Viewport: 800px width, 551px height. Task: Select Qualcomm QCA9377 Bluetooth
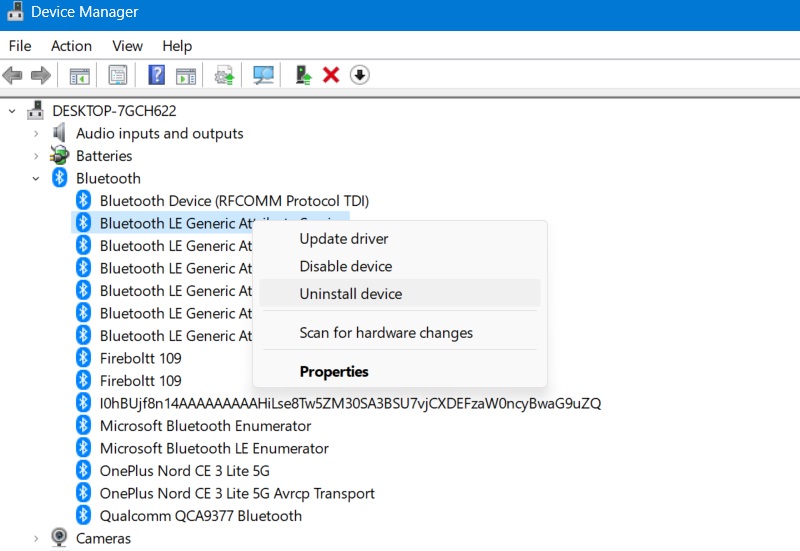[x=201, y=515]
